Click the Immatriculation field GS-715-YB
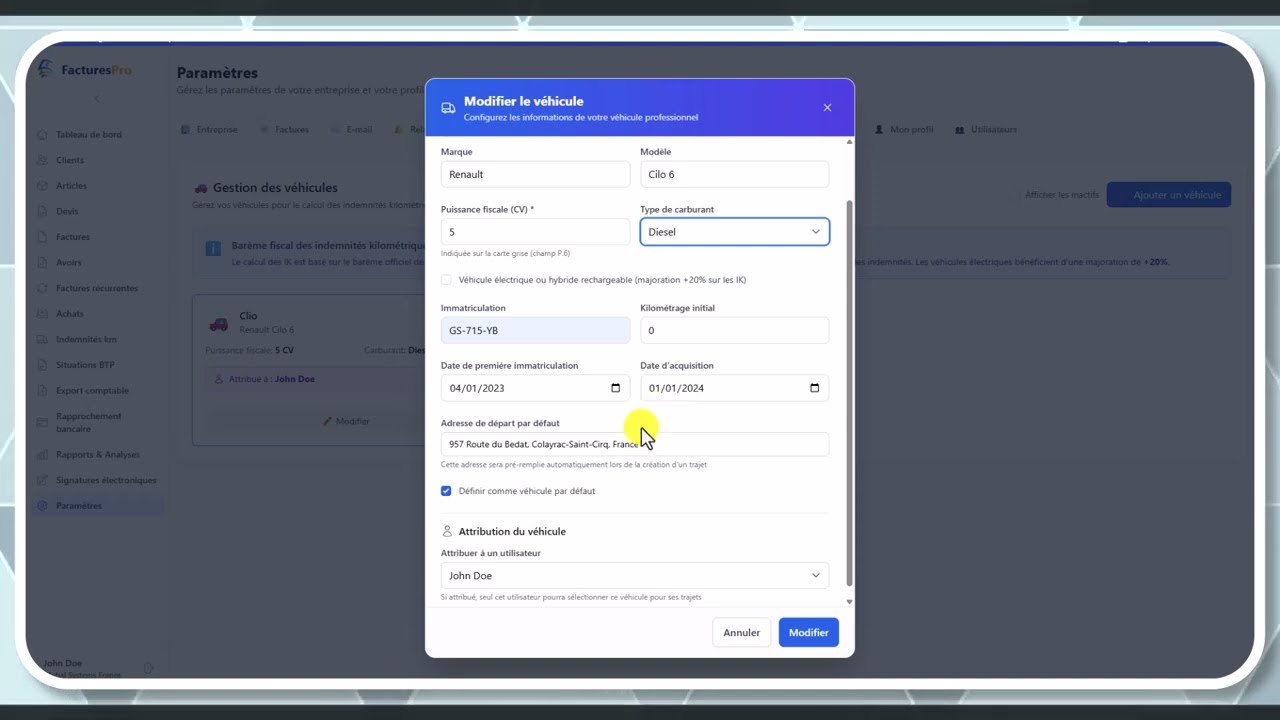The width and height of the screenshot is (1280, 720). coord(535,330)
